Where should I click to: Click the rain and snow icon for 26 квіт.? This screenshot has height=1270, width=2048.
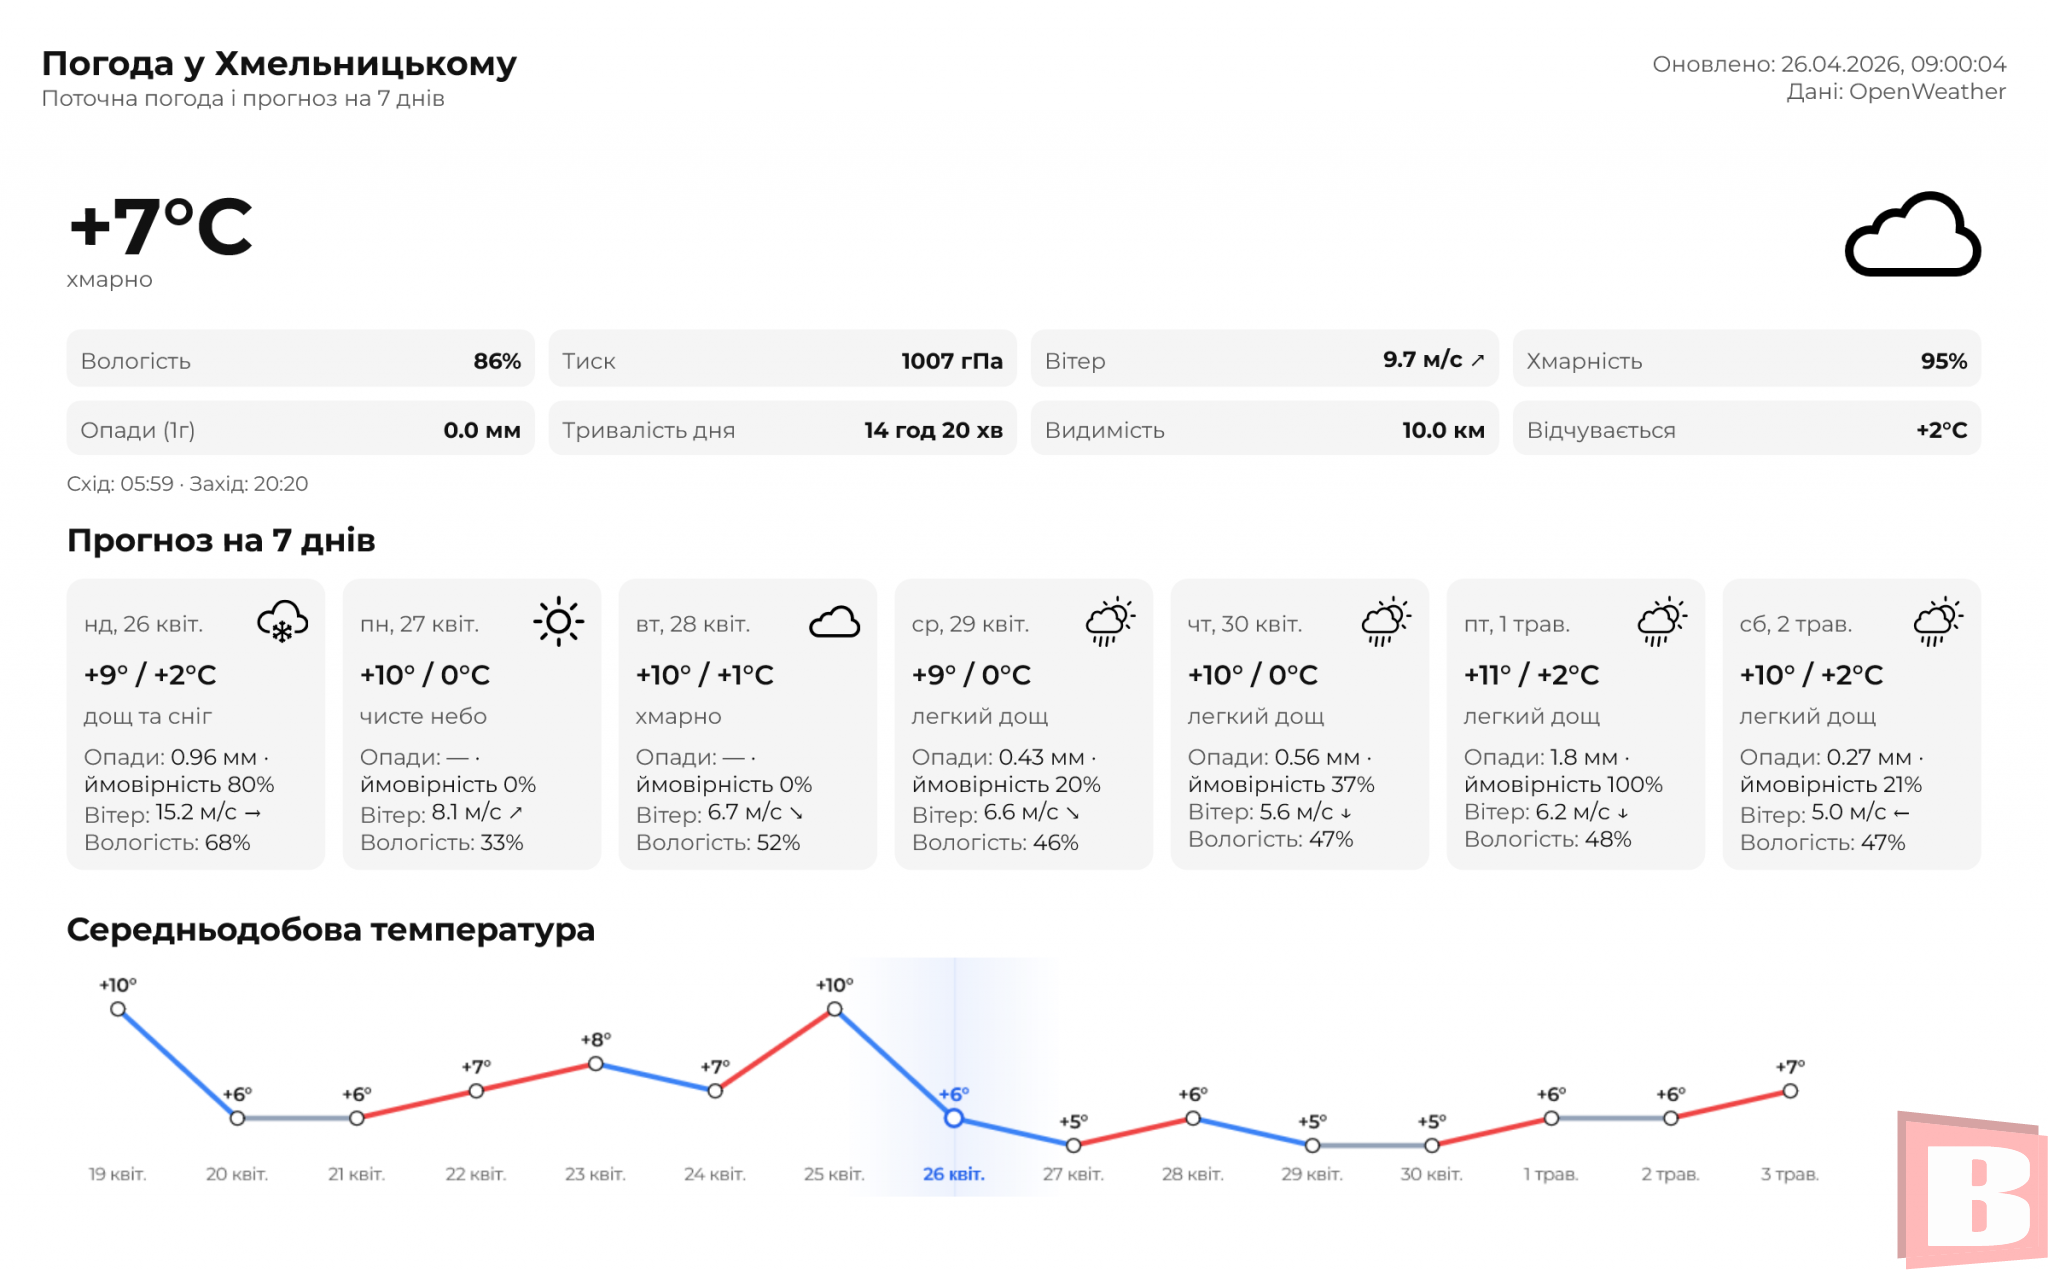click(x=282, y=622)
